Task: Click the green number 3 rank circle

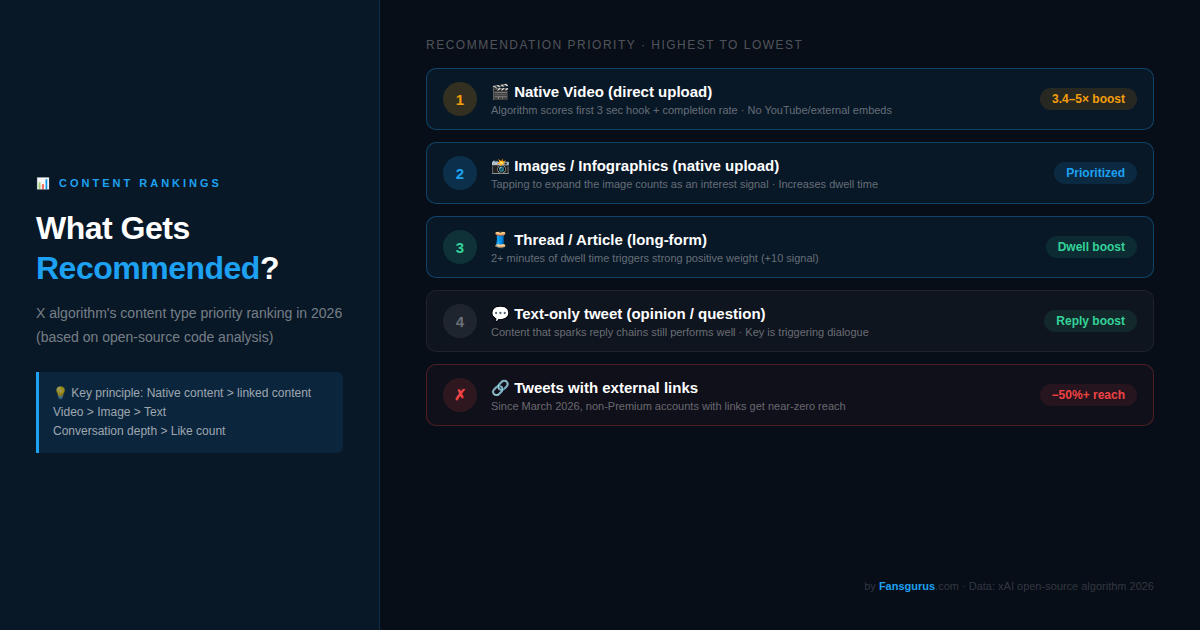Action: click(460, 247)
